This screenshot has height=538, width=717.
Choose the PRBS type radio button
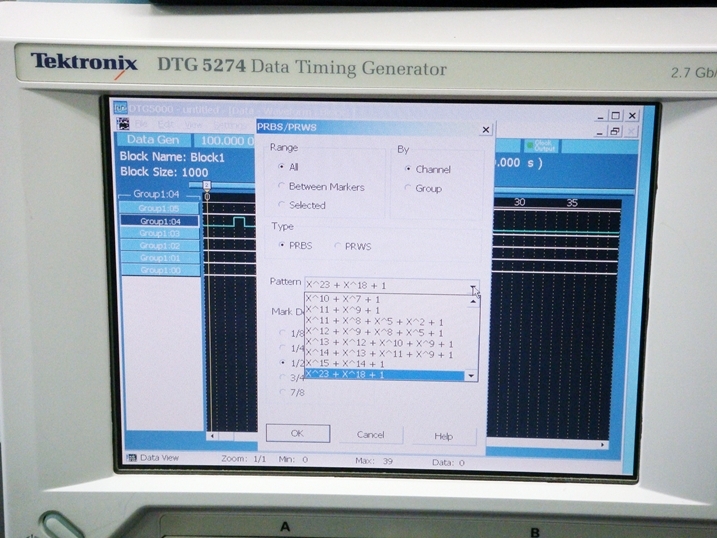click(282, 245)
